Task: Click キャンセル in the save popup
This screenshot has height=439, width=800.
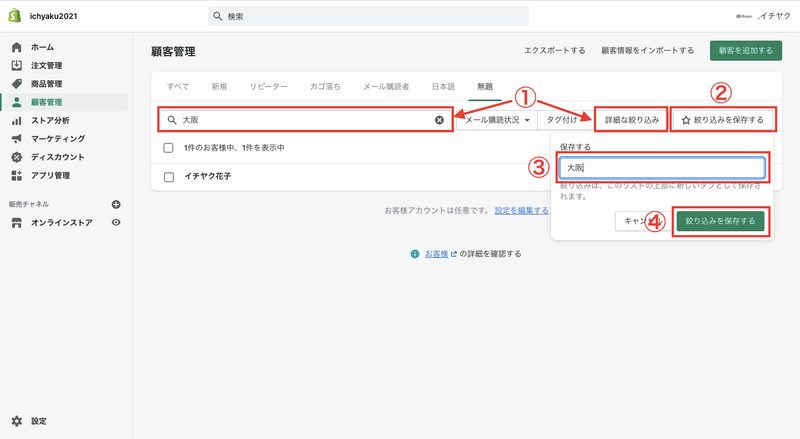Action: tap(643, 221)
